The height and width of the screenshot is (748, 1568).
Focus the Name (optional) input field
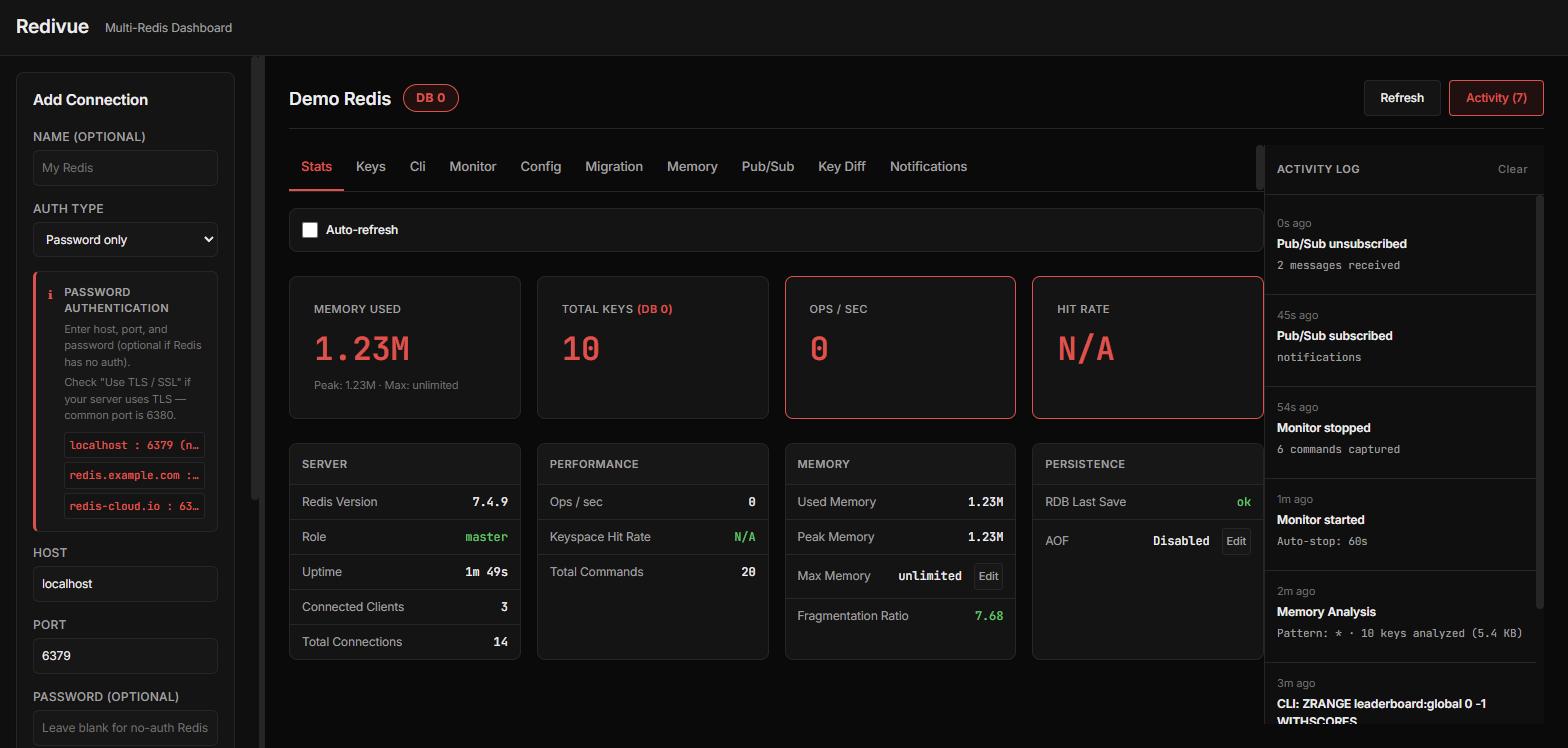click(125, 168)
